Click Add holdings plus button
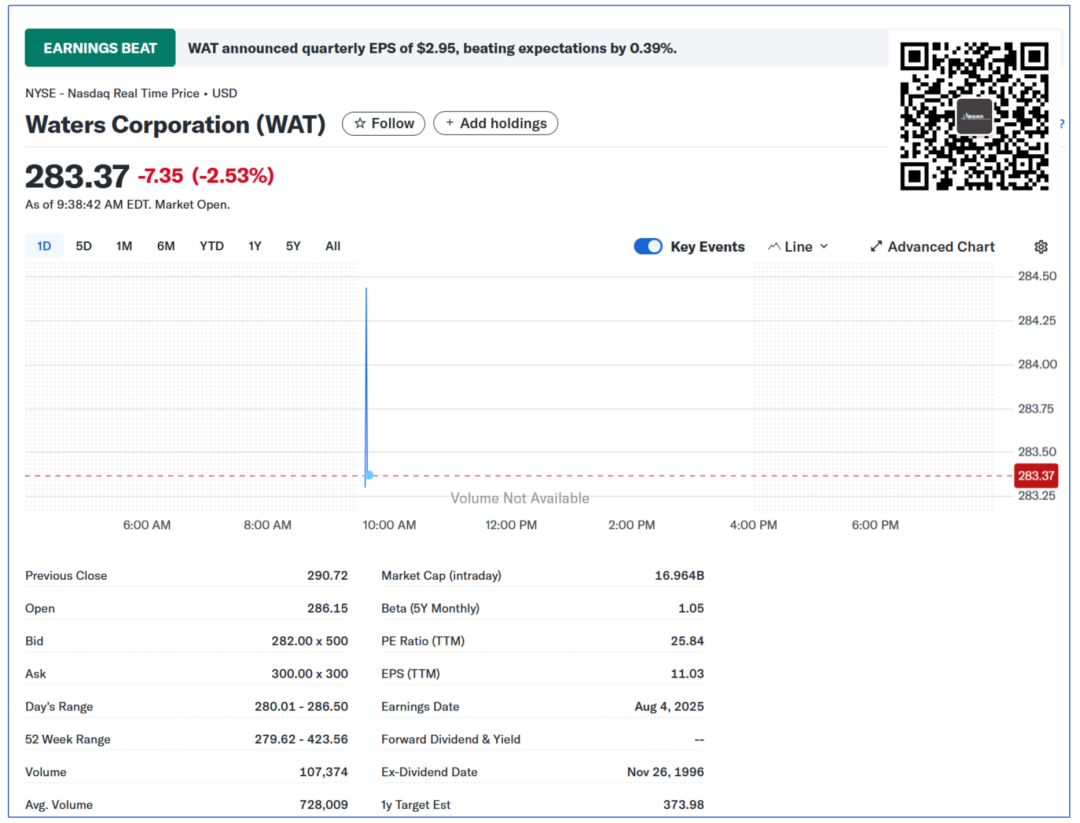Image resolution: width=1080 pixels, height=823 pixels. coord(495,123)
